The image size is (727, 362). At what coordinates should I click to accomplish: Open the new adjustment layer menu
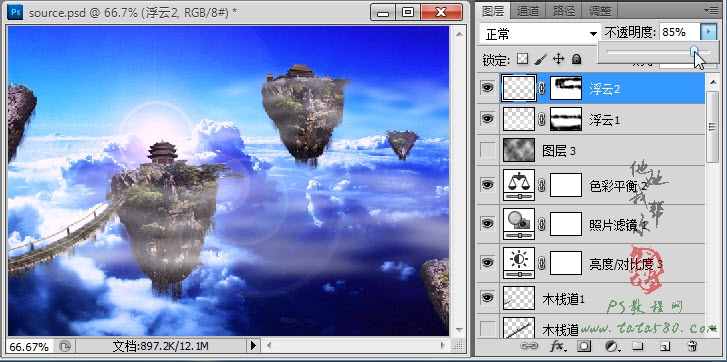click(x=612, y=346)
